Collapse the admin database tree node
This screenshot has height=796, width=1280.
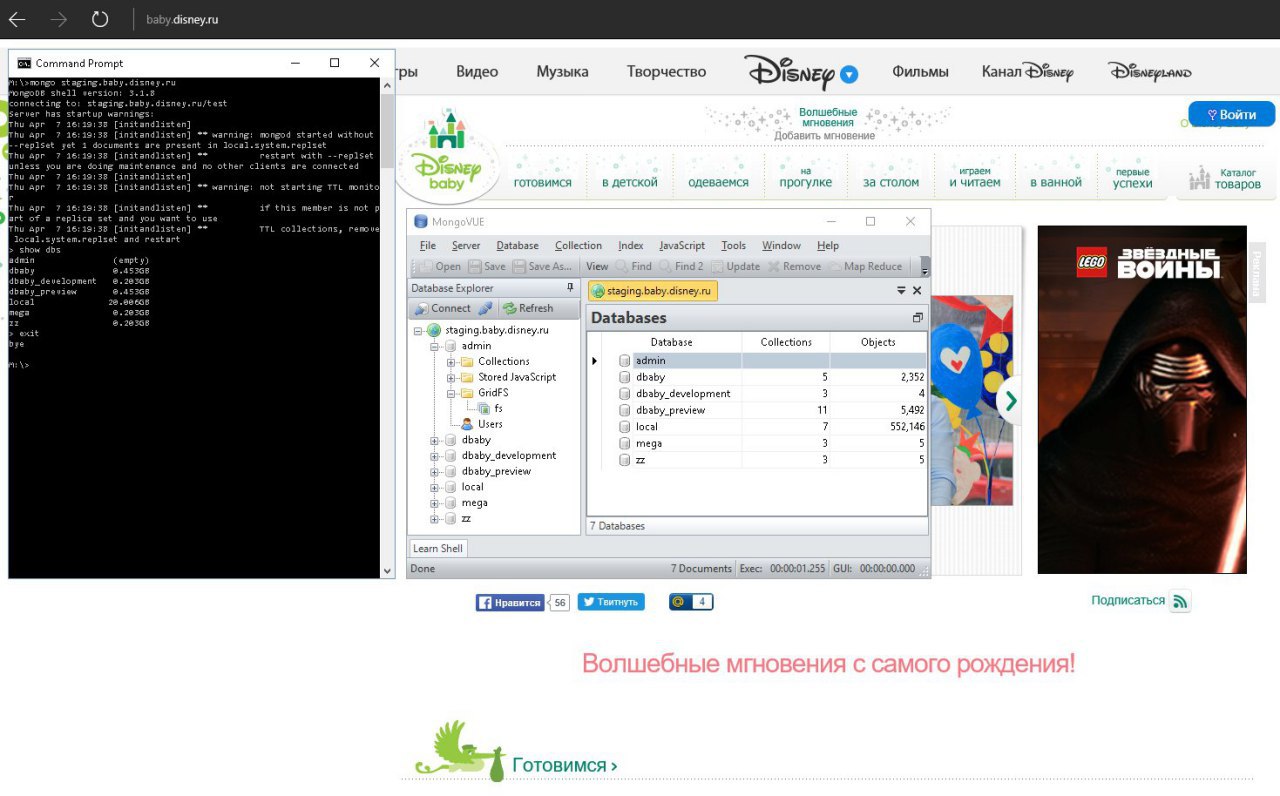tap(435, 346)
